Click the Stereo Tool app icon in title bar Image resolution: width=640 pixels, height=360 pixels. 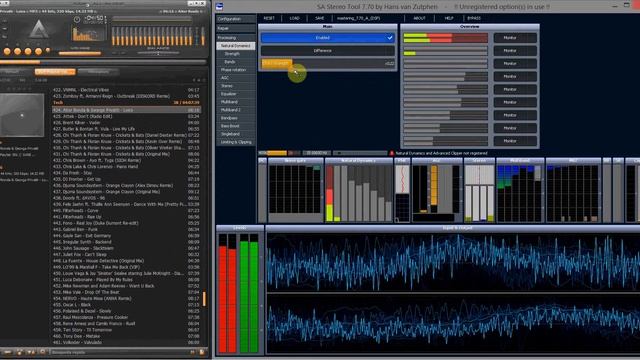coord(220,6)
